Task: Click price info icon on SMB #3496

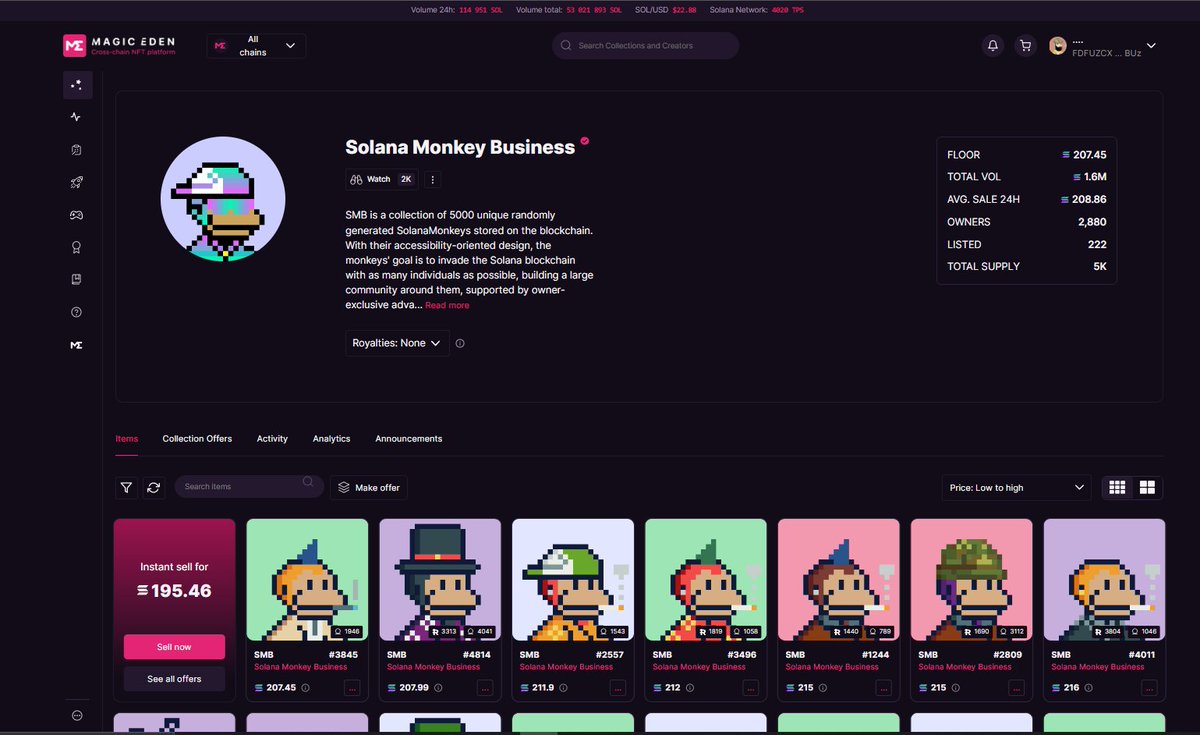Action: (692, 688)
